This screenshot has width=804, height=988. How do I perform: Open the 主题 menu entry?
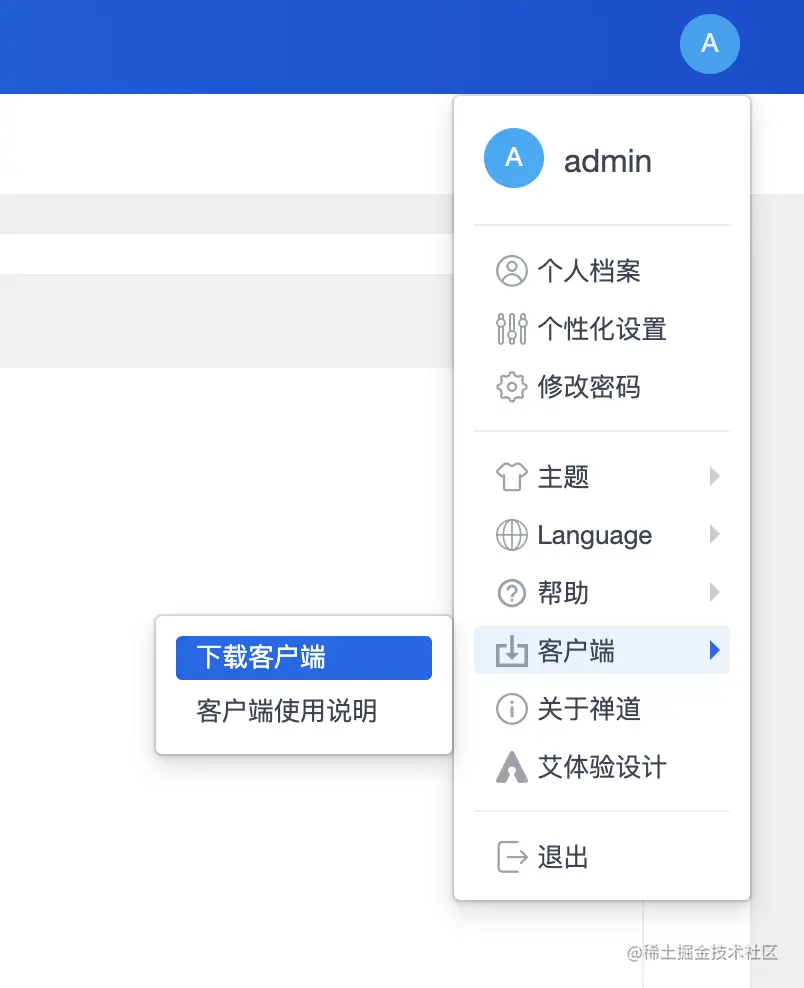tap(602, 476)
